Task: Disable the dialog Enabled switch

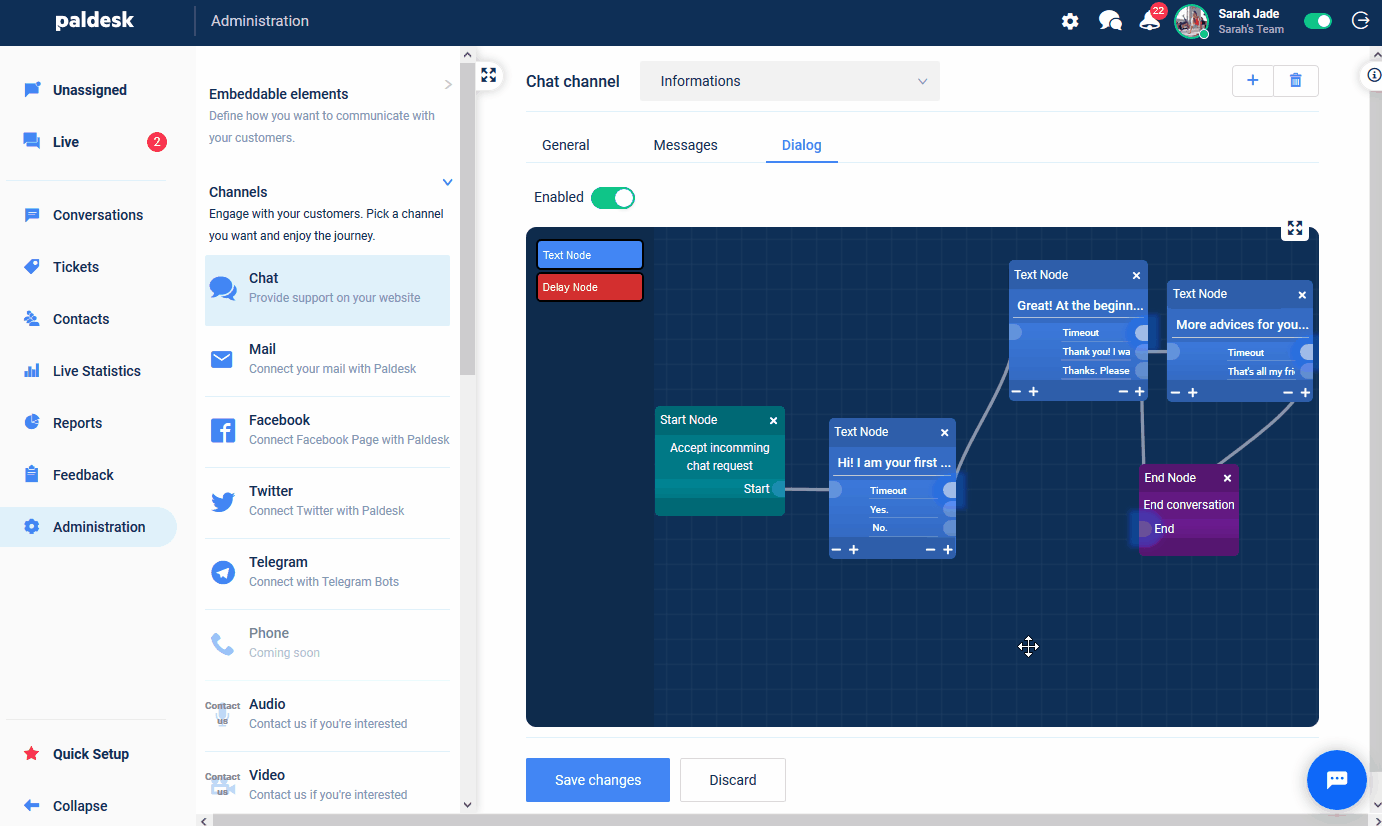Action: 613,197
